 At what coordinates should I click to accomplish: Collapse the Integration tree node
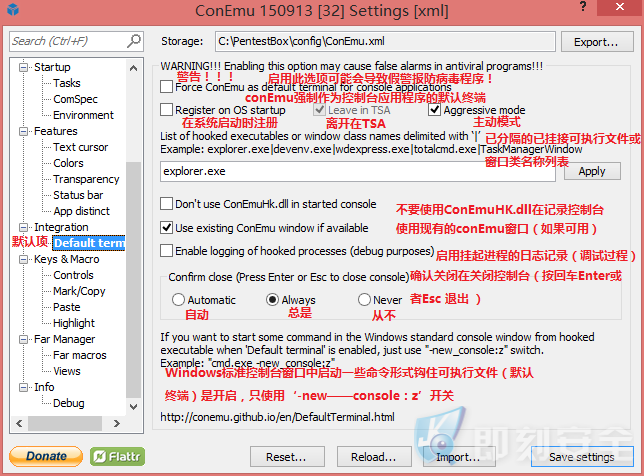(24, 227)
